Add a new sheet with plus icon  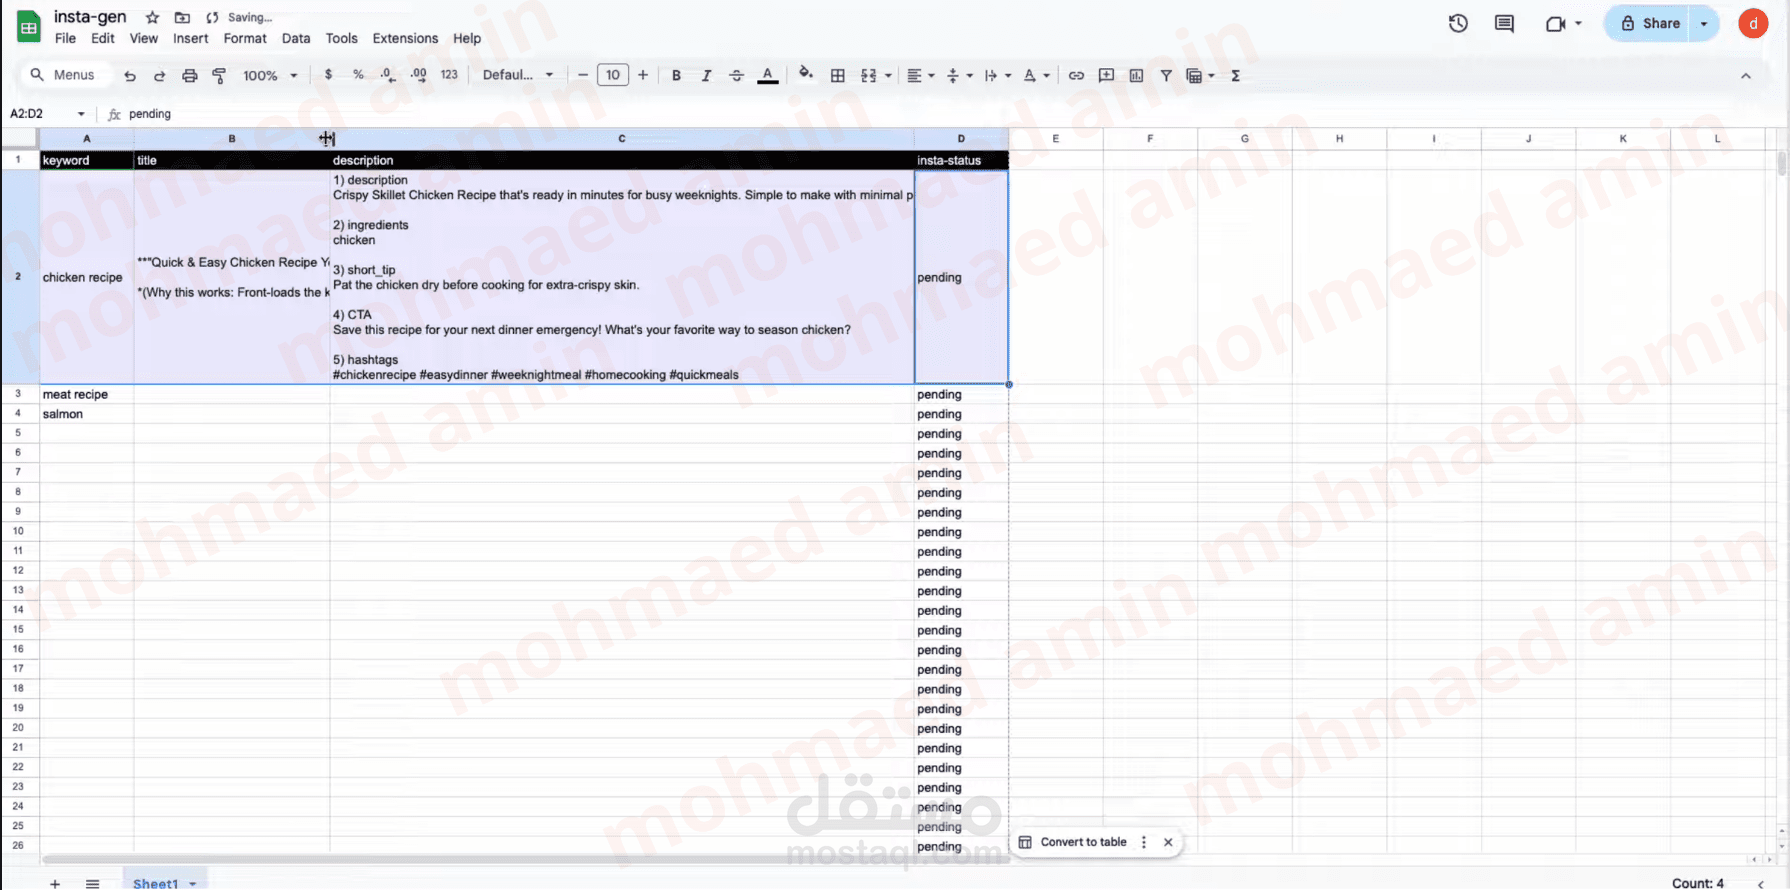coord(55,883)
